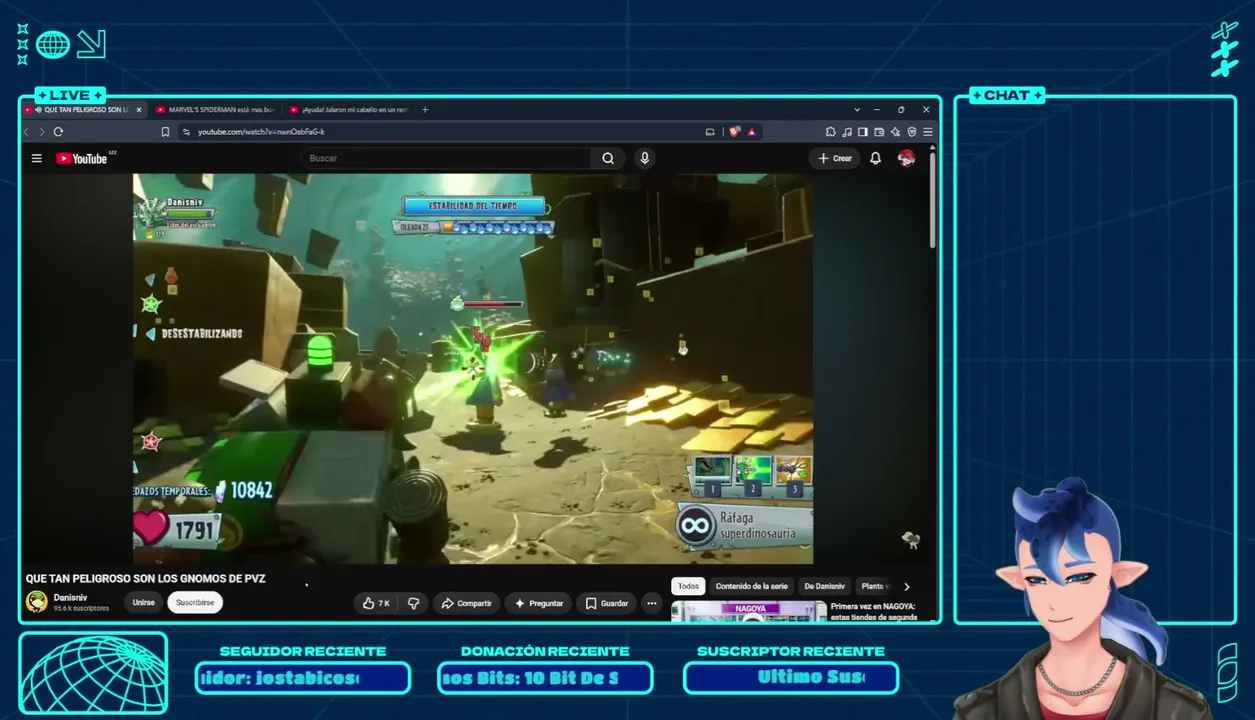Click the browser forward arrow
The height and width of the screenshot is (720, 1255).
click(41, 132)
